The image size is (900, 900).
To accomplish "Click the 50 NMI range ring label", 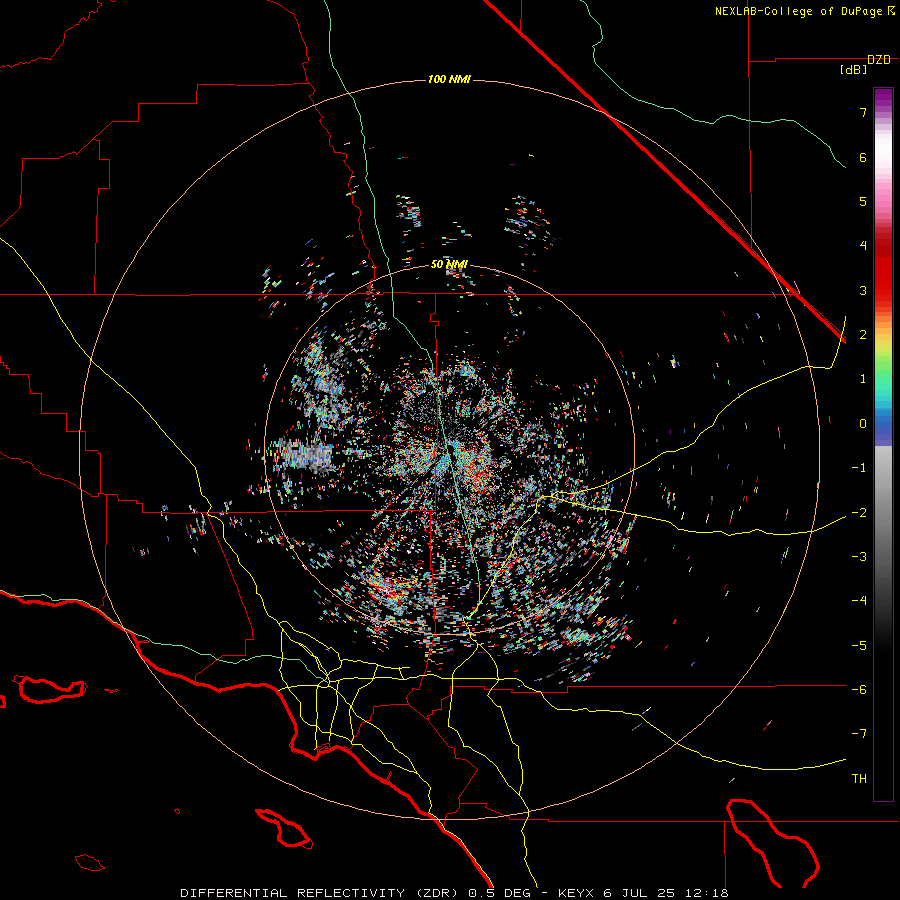I will click(449, 264).
